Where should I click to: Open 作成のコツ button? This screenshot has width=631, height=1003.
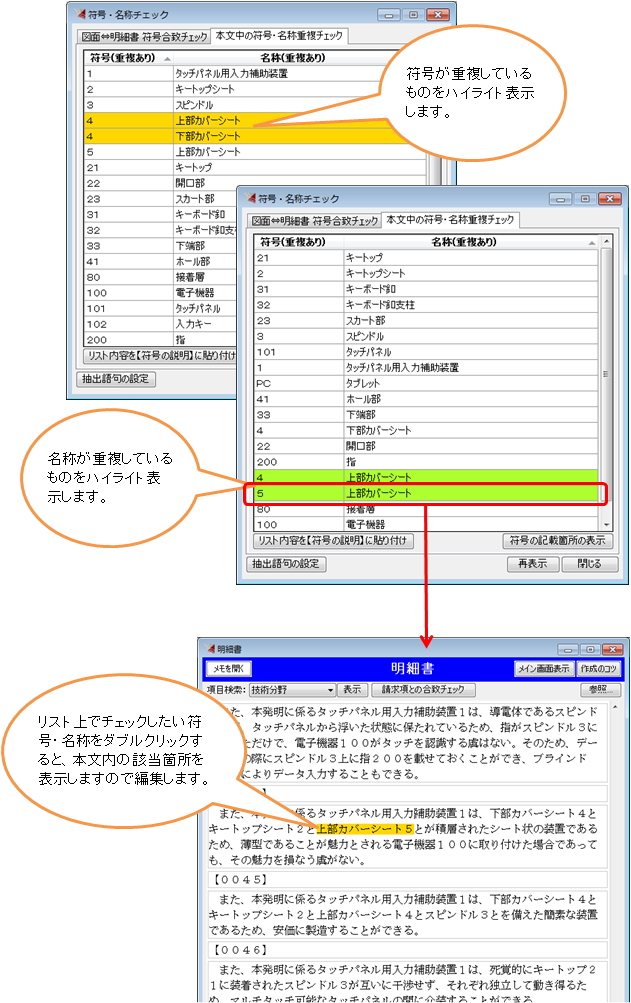click(598, 668)
